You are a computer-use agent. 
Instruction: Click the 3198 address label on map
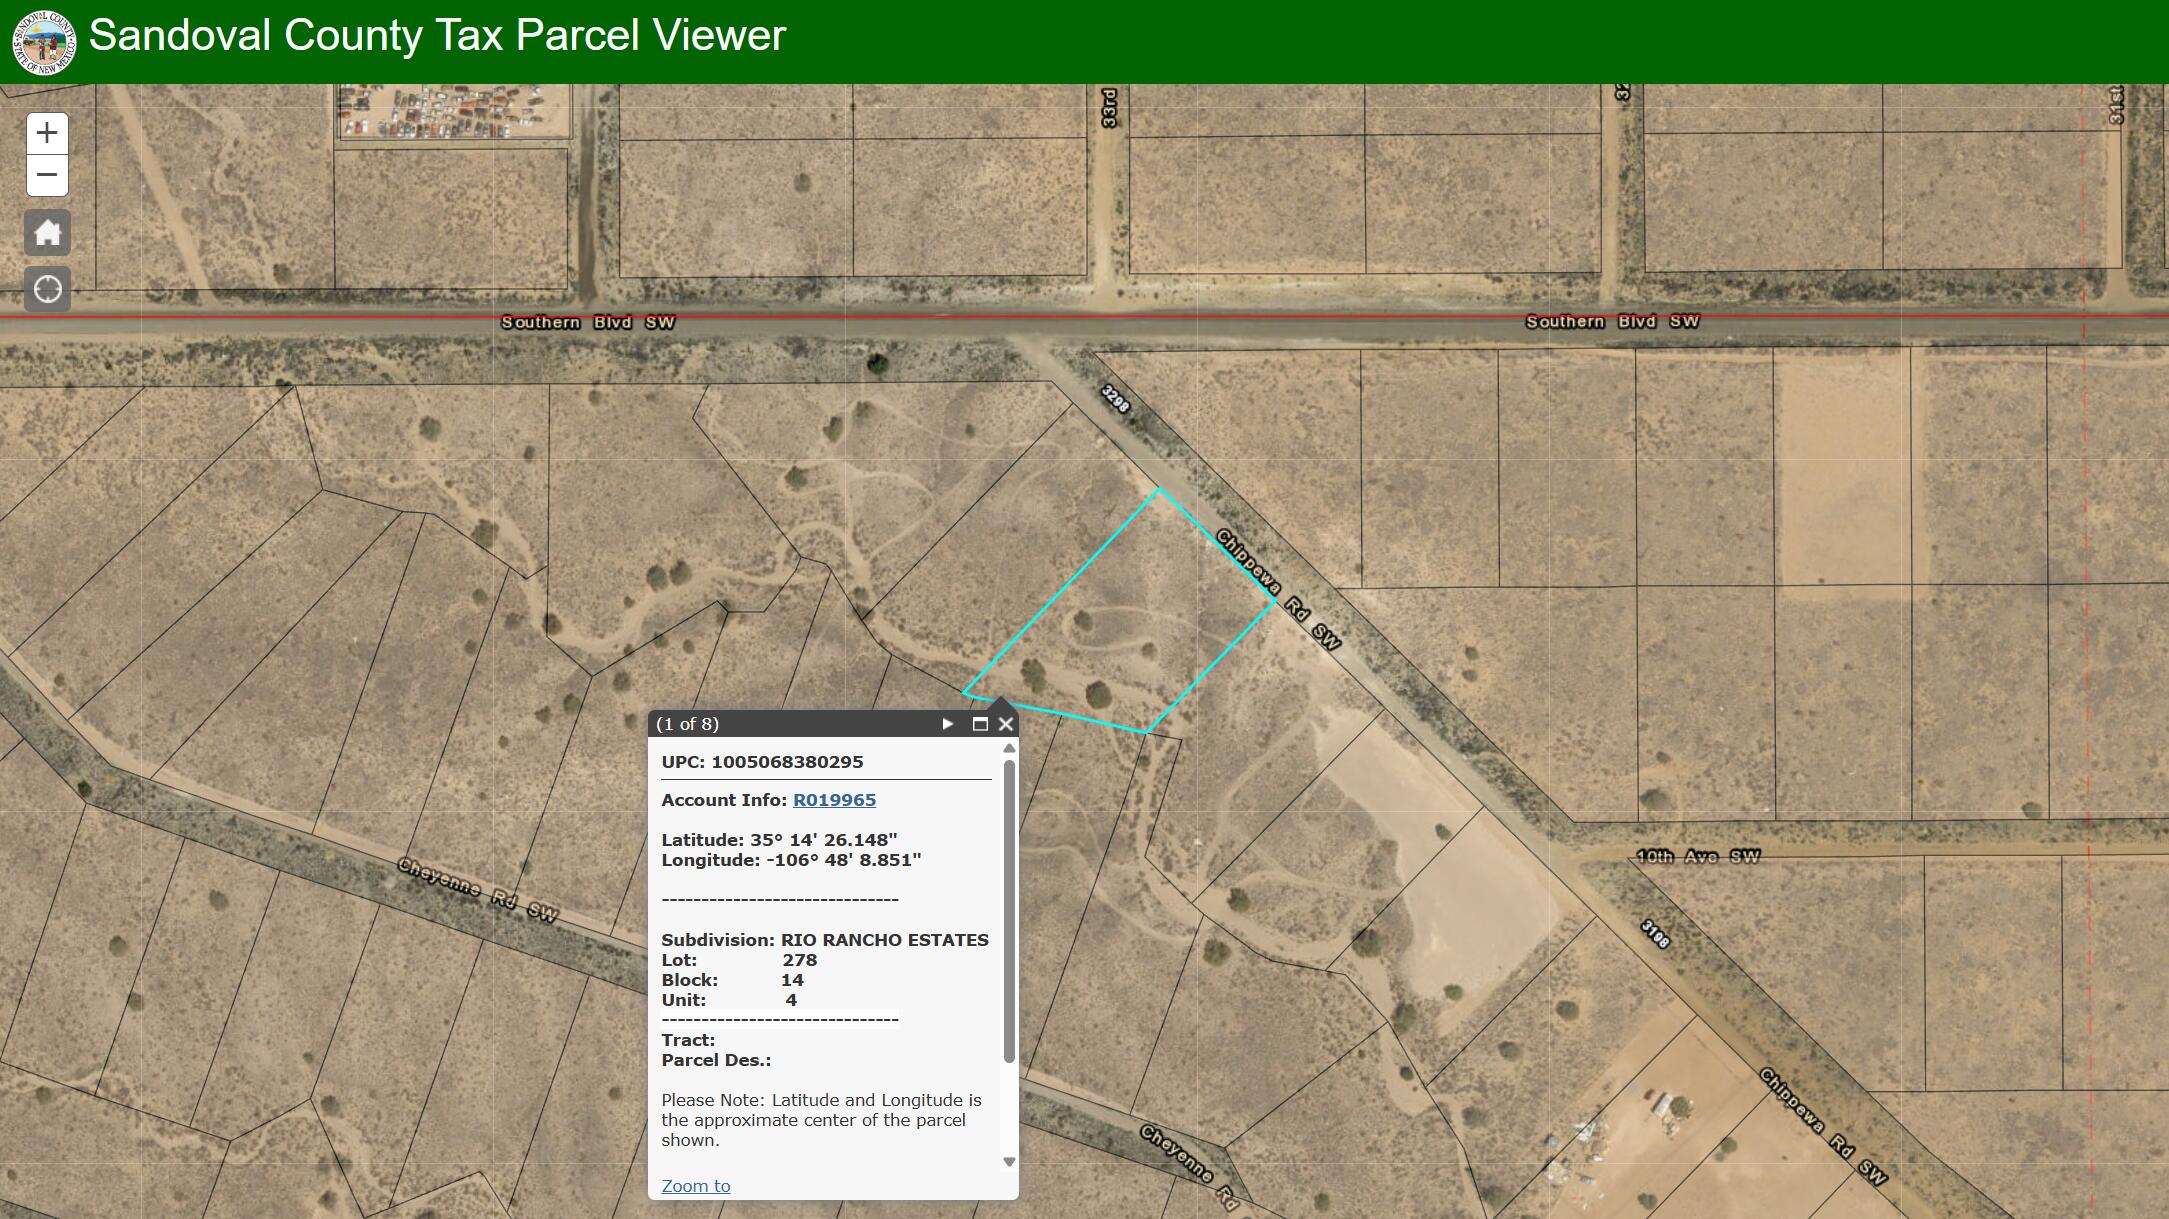pyautogui.click(x=1655, y=934)
